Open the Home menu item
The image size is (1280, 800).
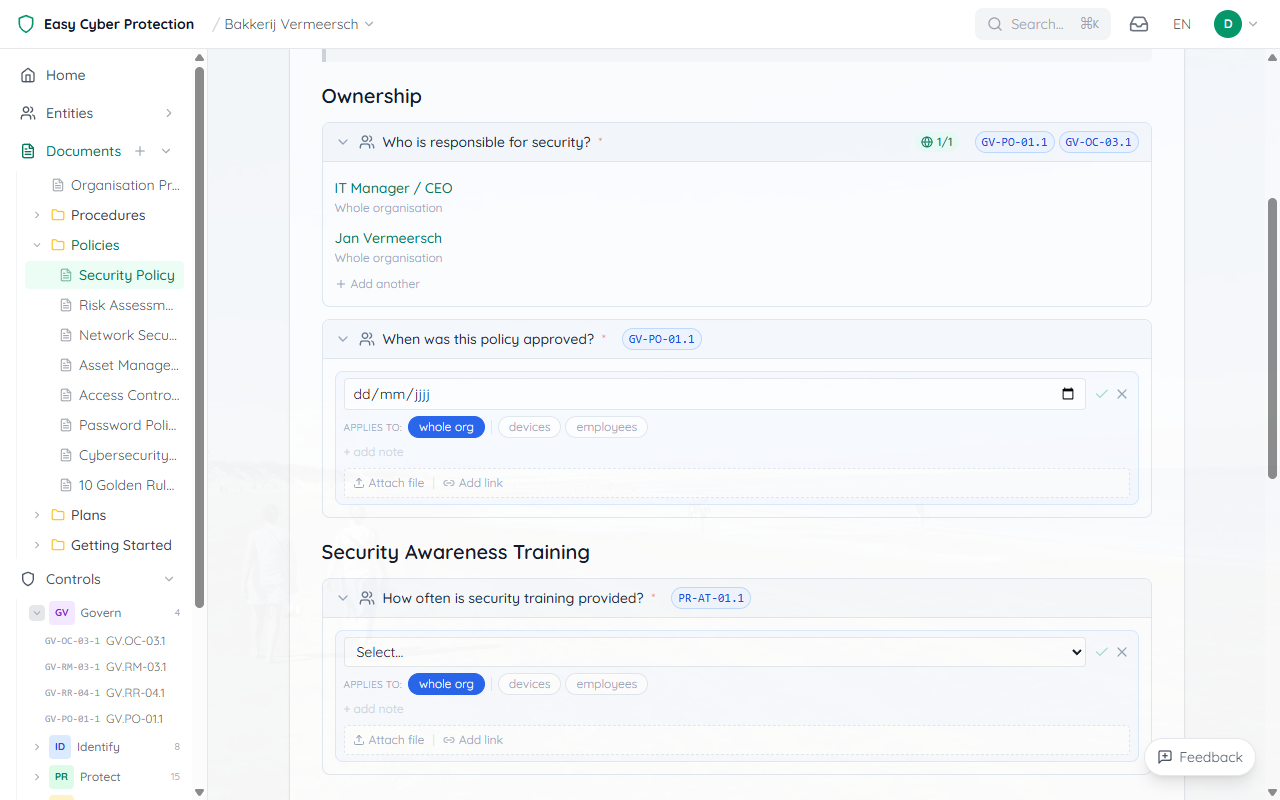65,75
